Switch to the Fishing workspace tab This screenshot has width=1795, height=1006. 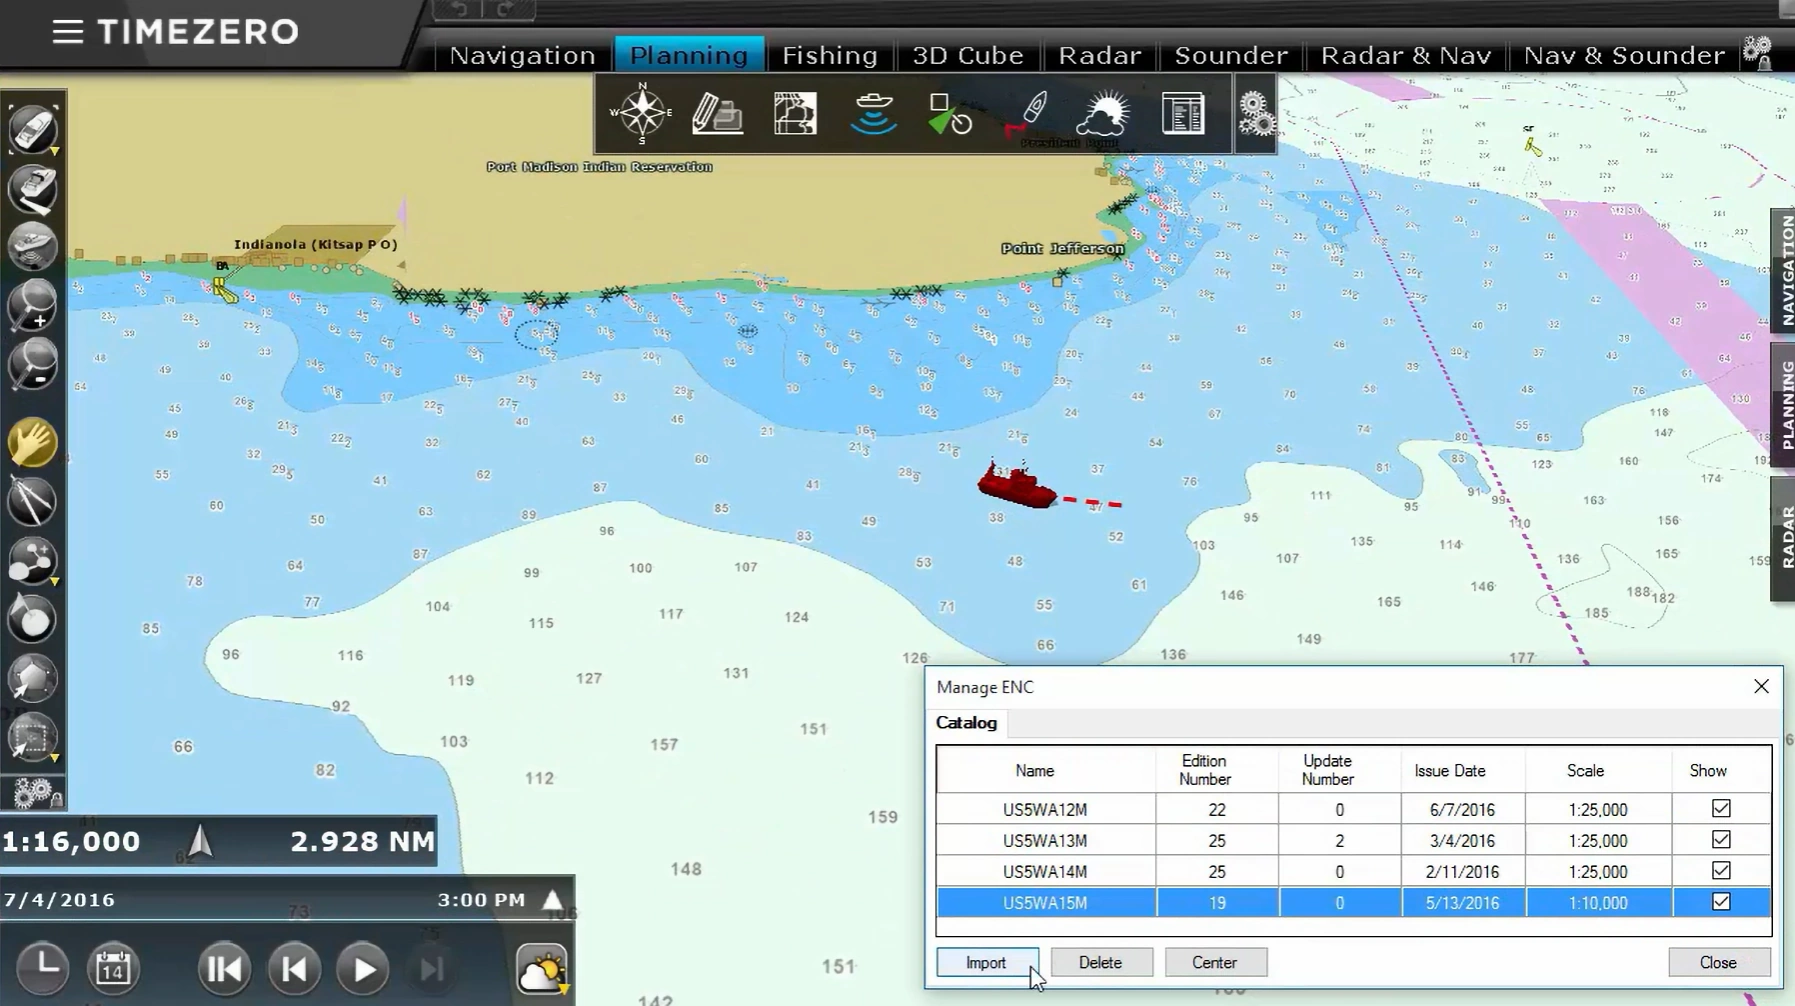pyautogui.click(x=830, y=55)
